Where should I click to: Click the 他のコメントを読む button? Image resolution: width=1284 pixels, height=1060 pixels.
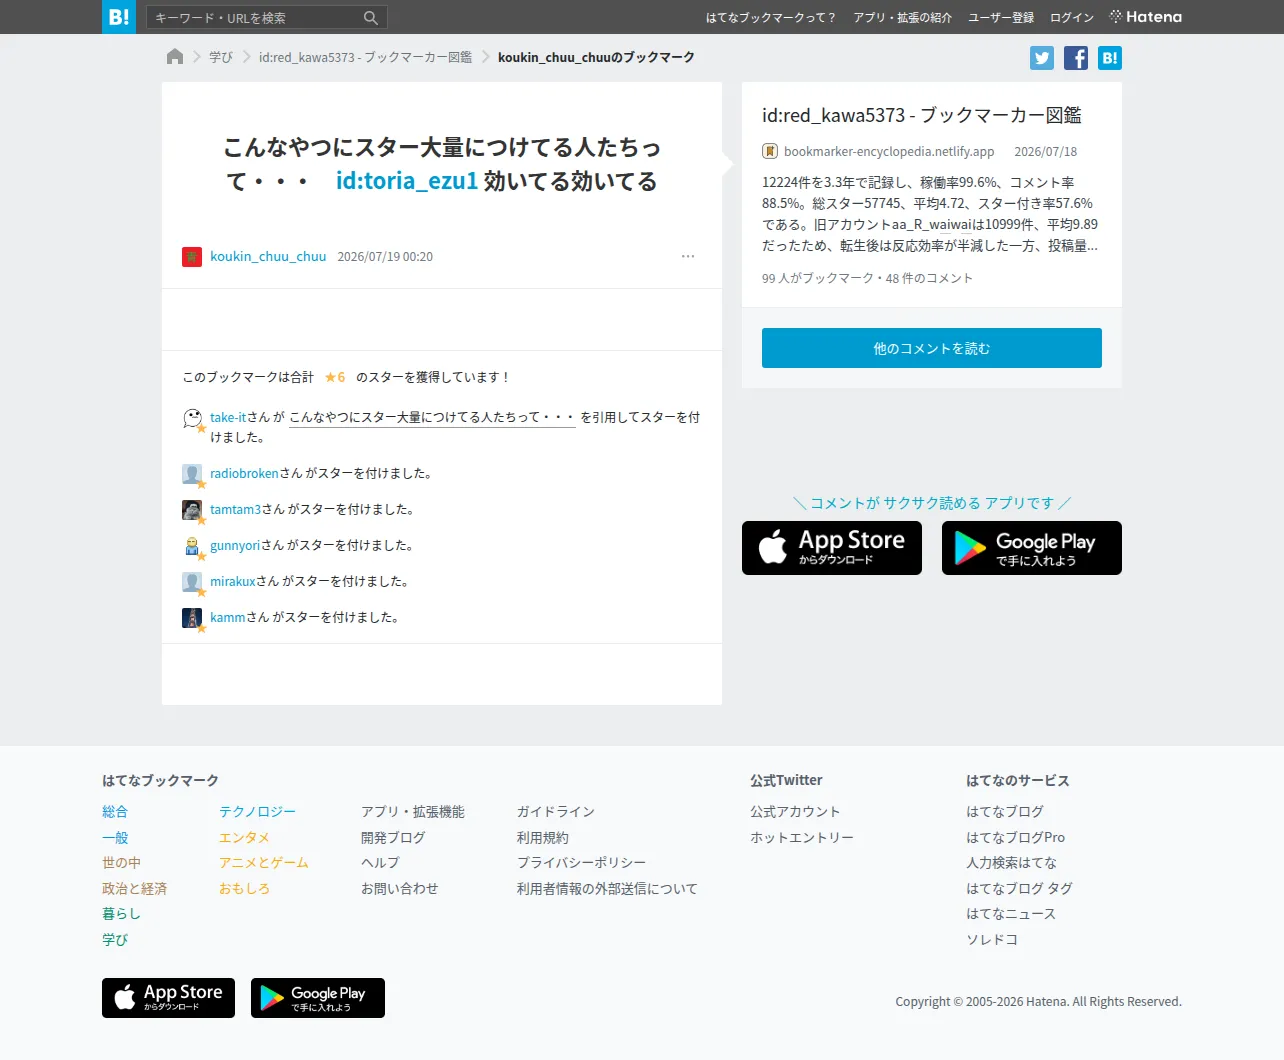coord(932,348)
